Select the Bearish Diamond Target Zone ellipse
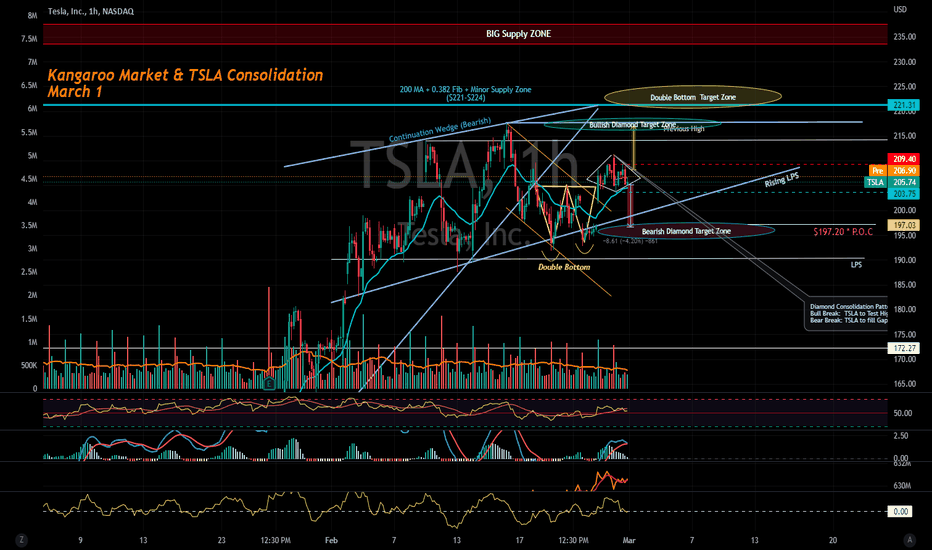 (x=686, y=231)
